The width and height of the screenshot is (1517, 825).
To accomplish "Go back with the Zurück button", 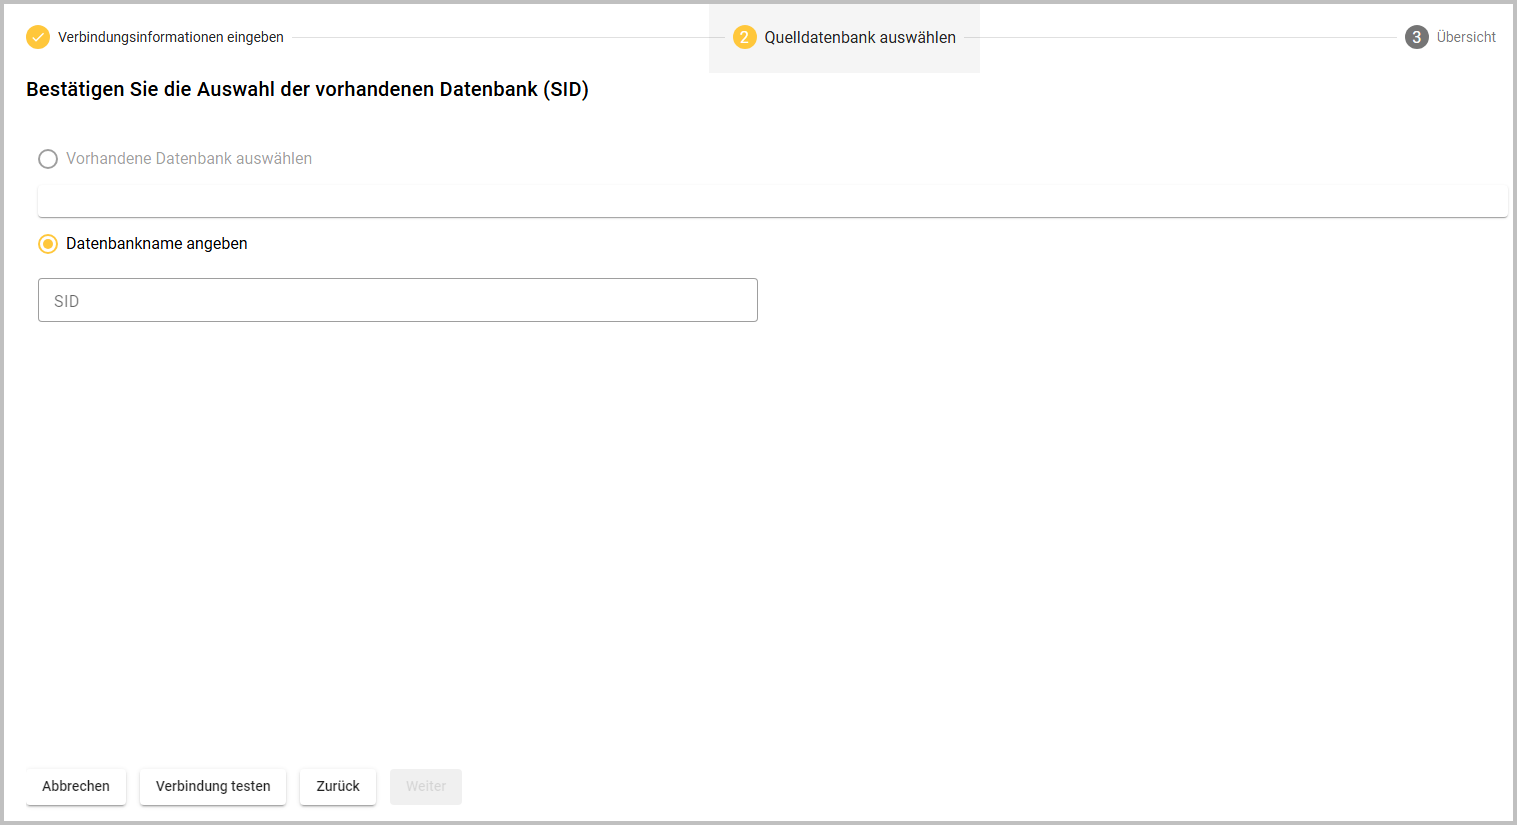I will pos(338,786).
